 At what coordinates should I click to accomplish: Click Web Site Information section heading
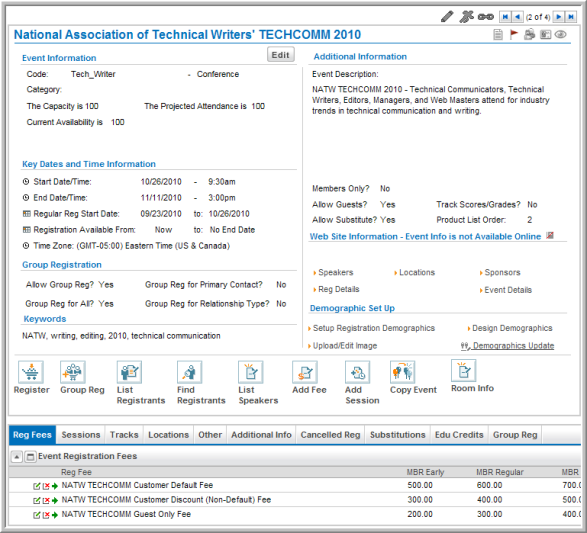click(425, 237)
